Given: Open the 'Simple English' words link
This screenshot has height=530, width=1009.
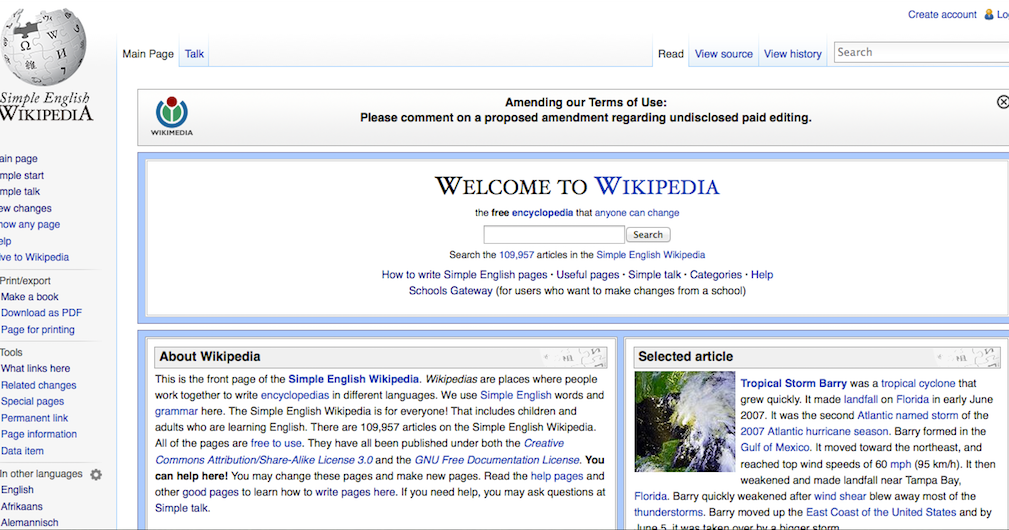Looking at the screenshot, I should [515, 395].
